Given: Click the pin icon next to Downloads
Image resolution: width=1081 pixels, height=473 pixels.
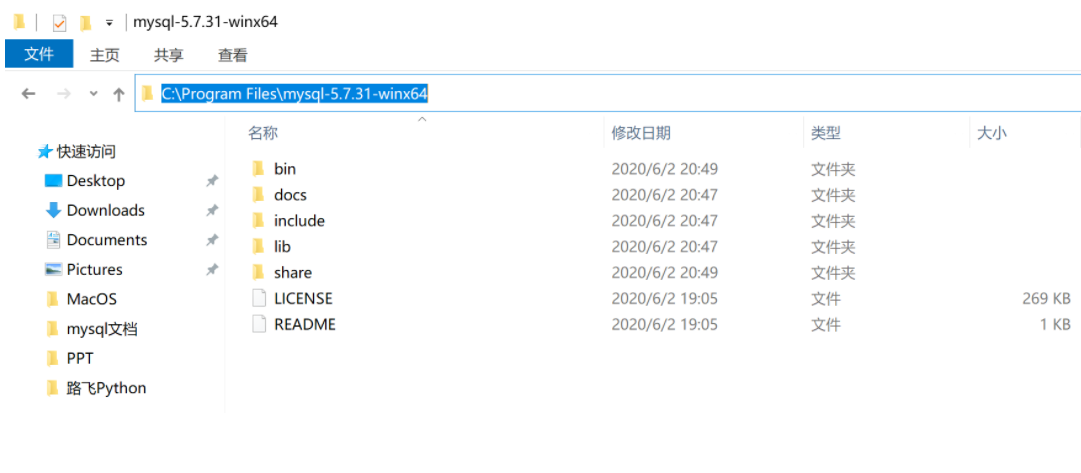Looking at the screenshot, I should (x=212, y=210).
